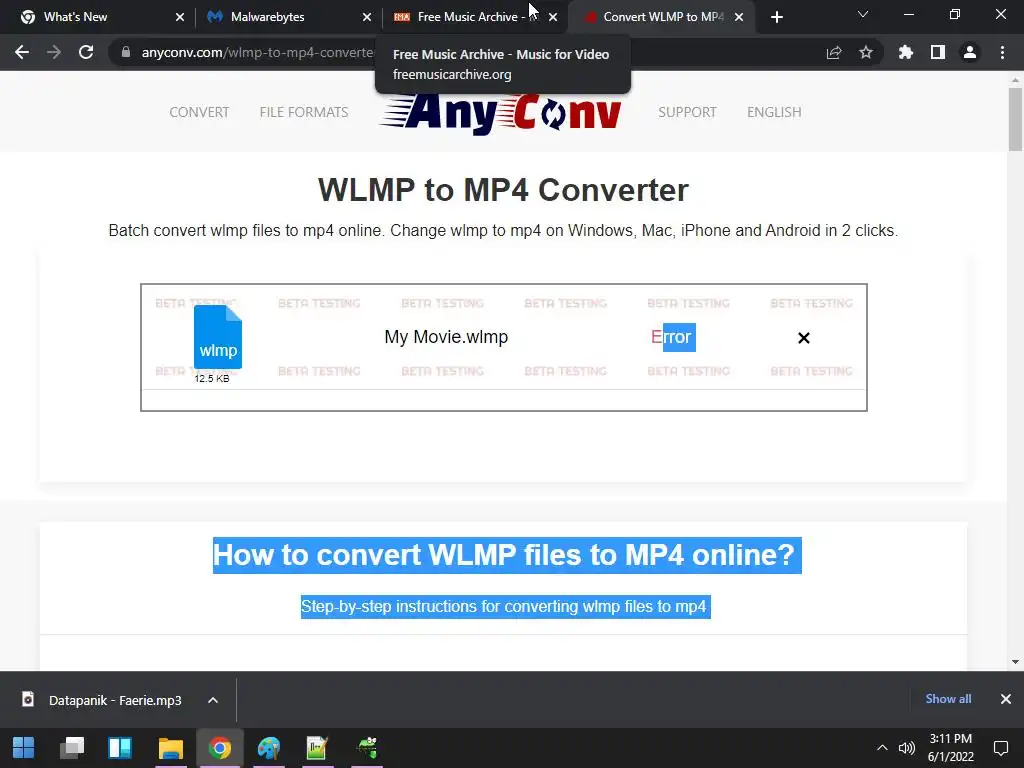This screenshot has height=768, width=1024.
Task: Show hidden system tray icons
Action: pos(882,748)
